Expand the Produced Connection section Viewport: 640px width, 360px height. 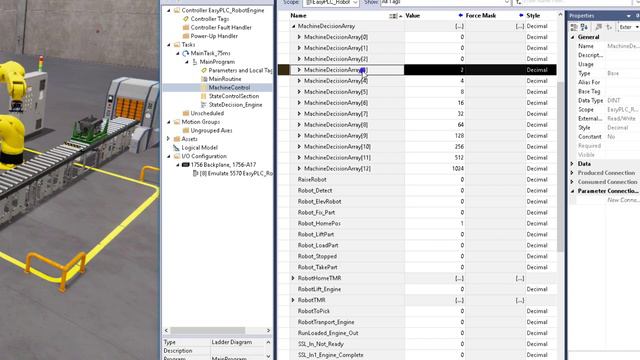click(x=572, y=173)
